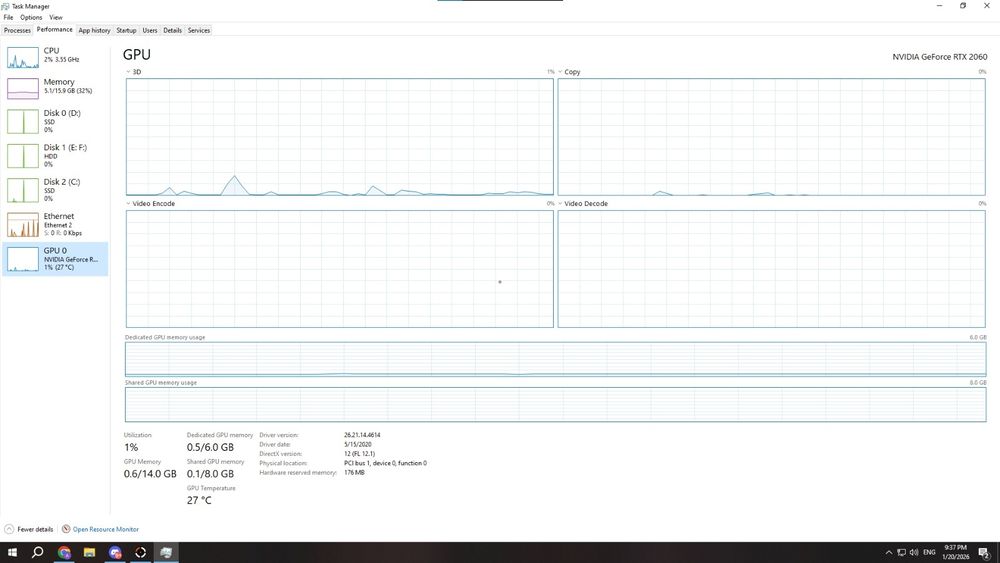Open the View menu
Image resolution: width=1000 pixels, height=563 pixels.
56,17
